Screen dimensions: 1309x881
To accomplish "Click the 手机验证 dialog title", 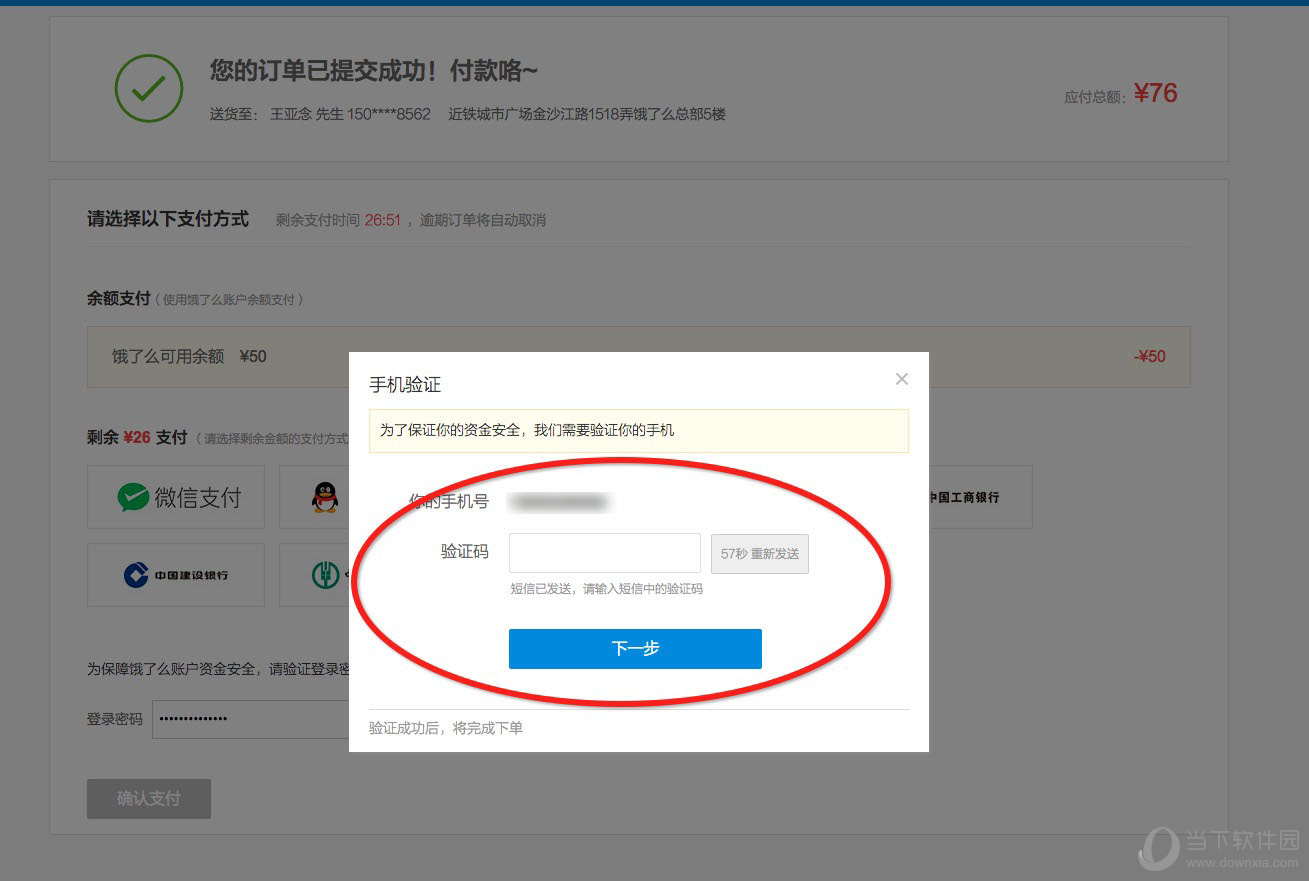I will (405, 384).
